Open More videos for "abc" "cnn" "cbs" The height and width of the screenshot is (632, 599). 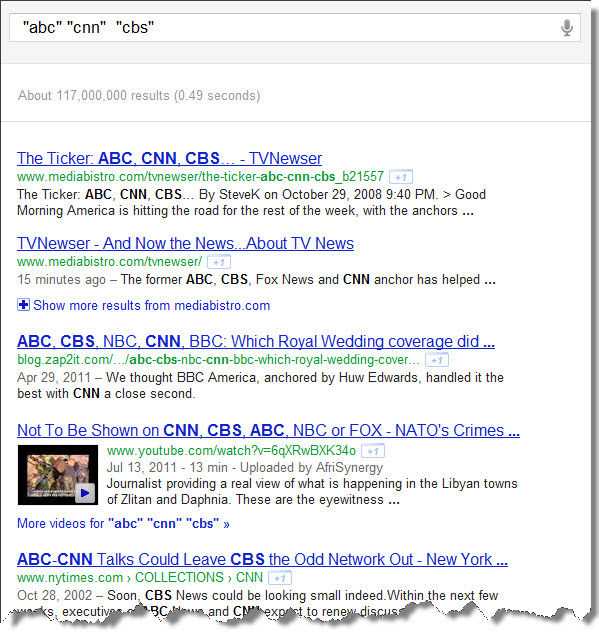(x=123, y=524)
